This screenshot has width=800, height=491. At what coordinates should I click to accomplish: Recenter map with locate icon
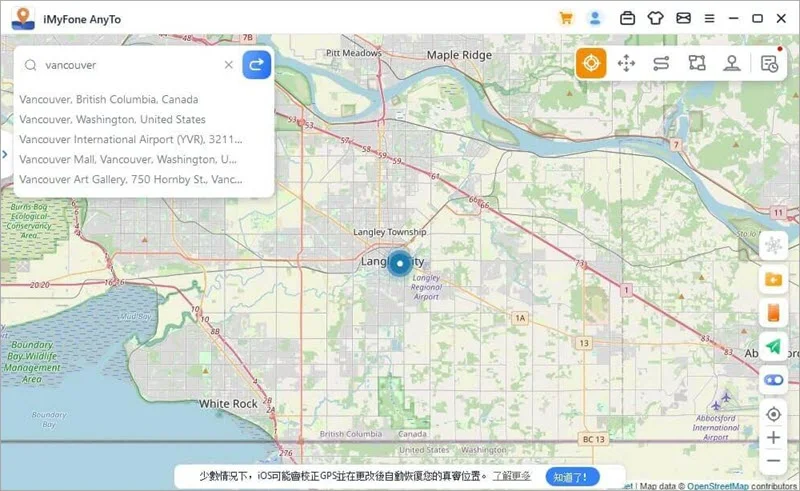click(773, 414)
